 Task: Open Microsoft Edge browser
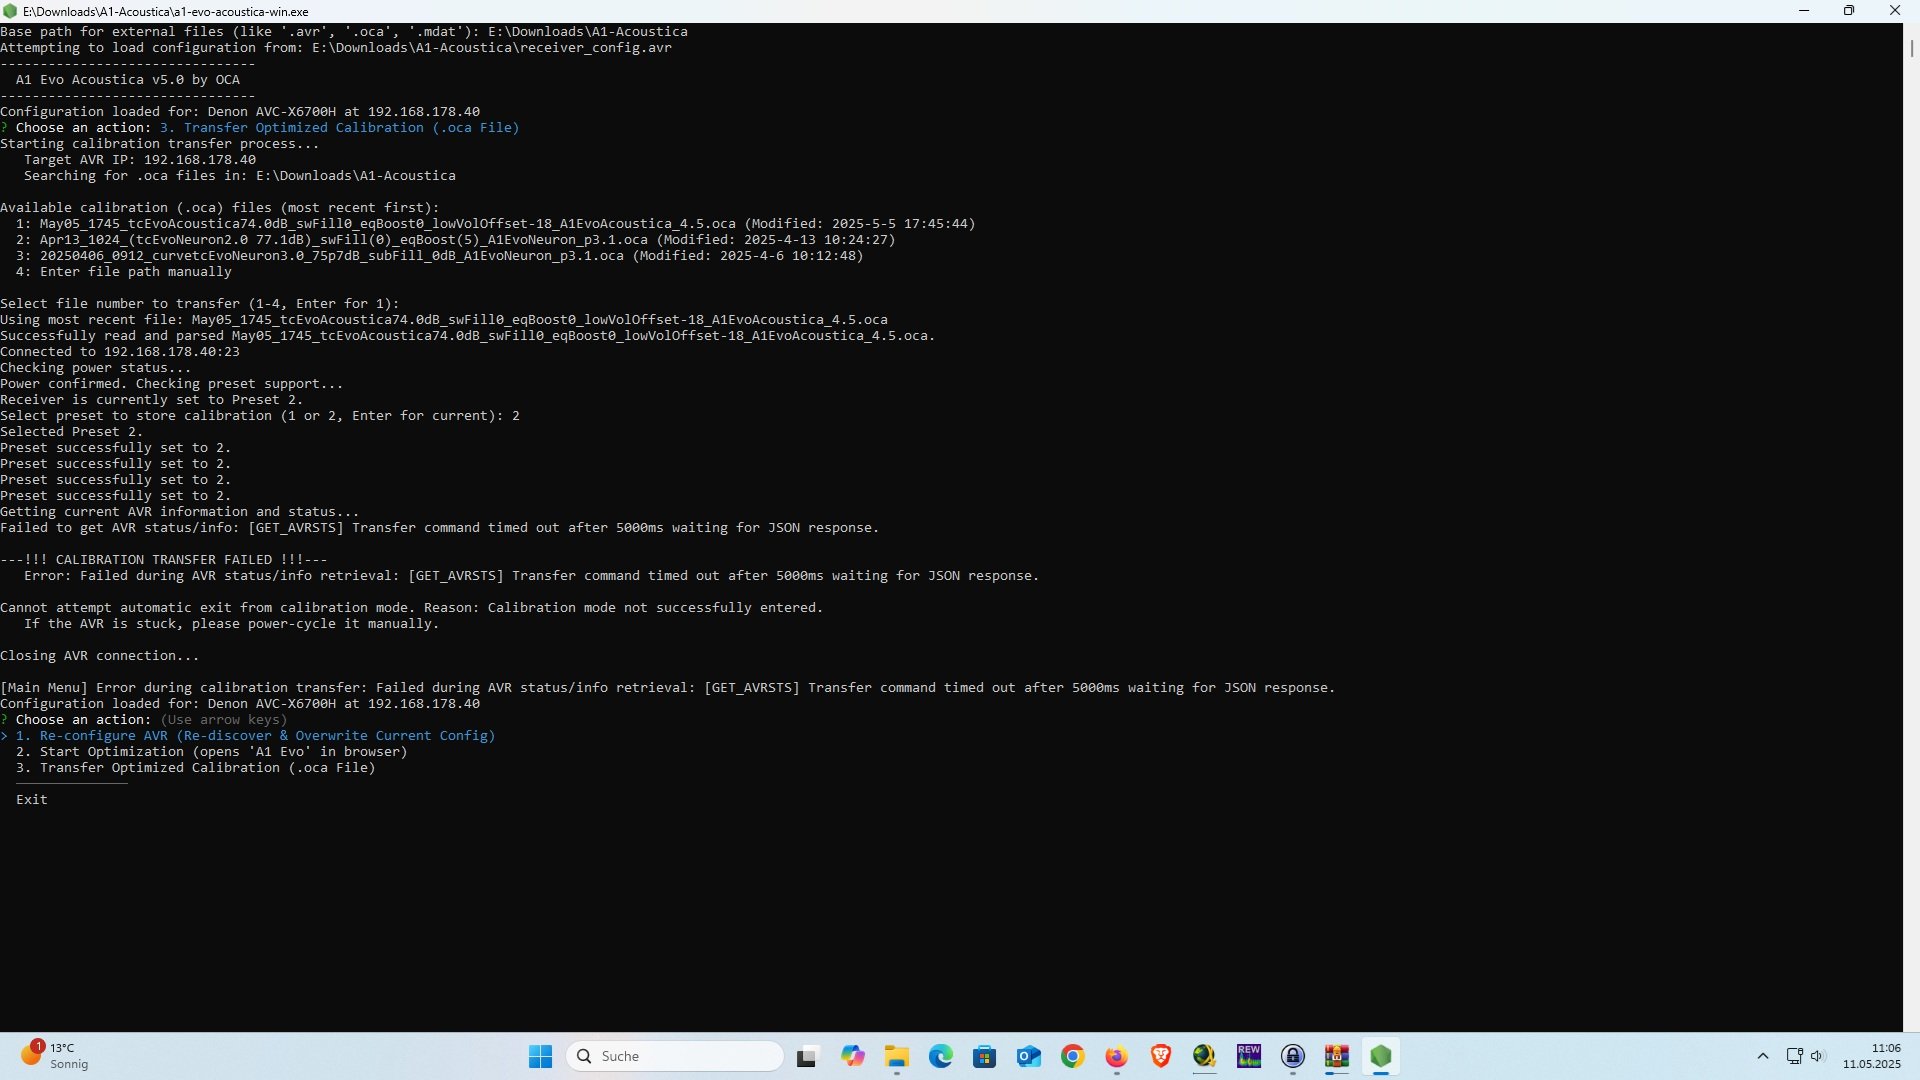[940, 1056]
